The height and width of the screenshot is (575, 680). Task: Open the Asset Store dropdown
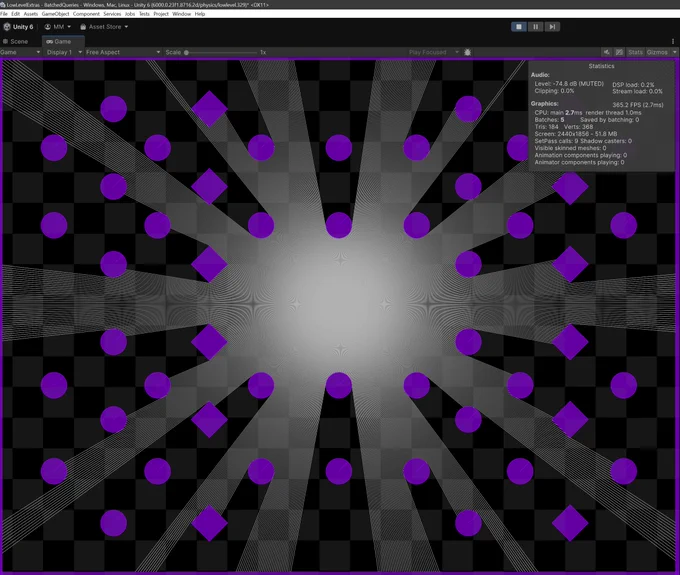[x=105, y=27]
